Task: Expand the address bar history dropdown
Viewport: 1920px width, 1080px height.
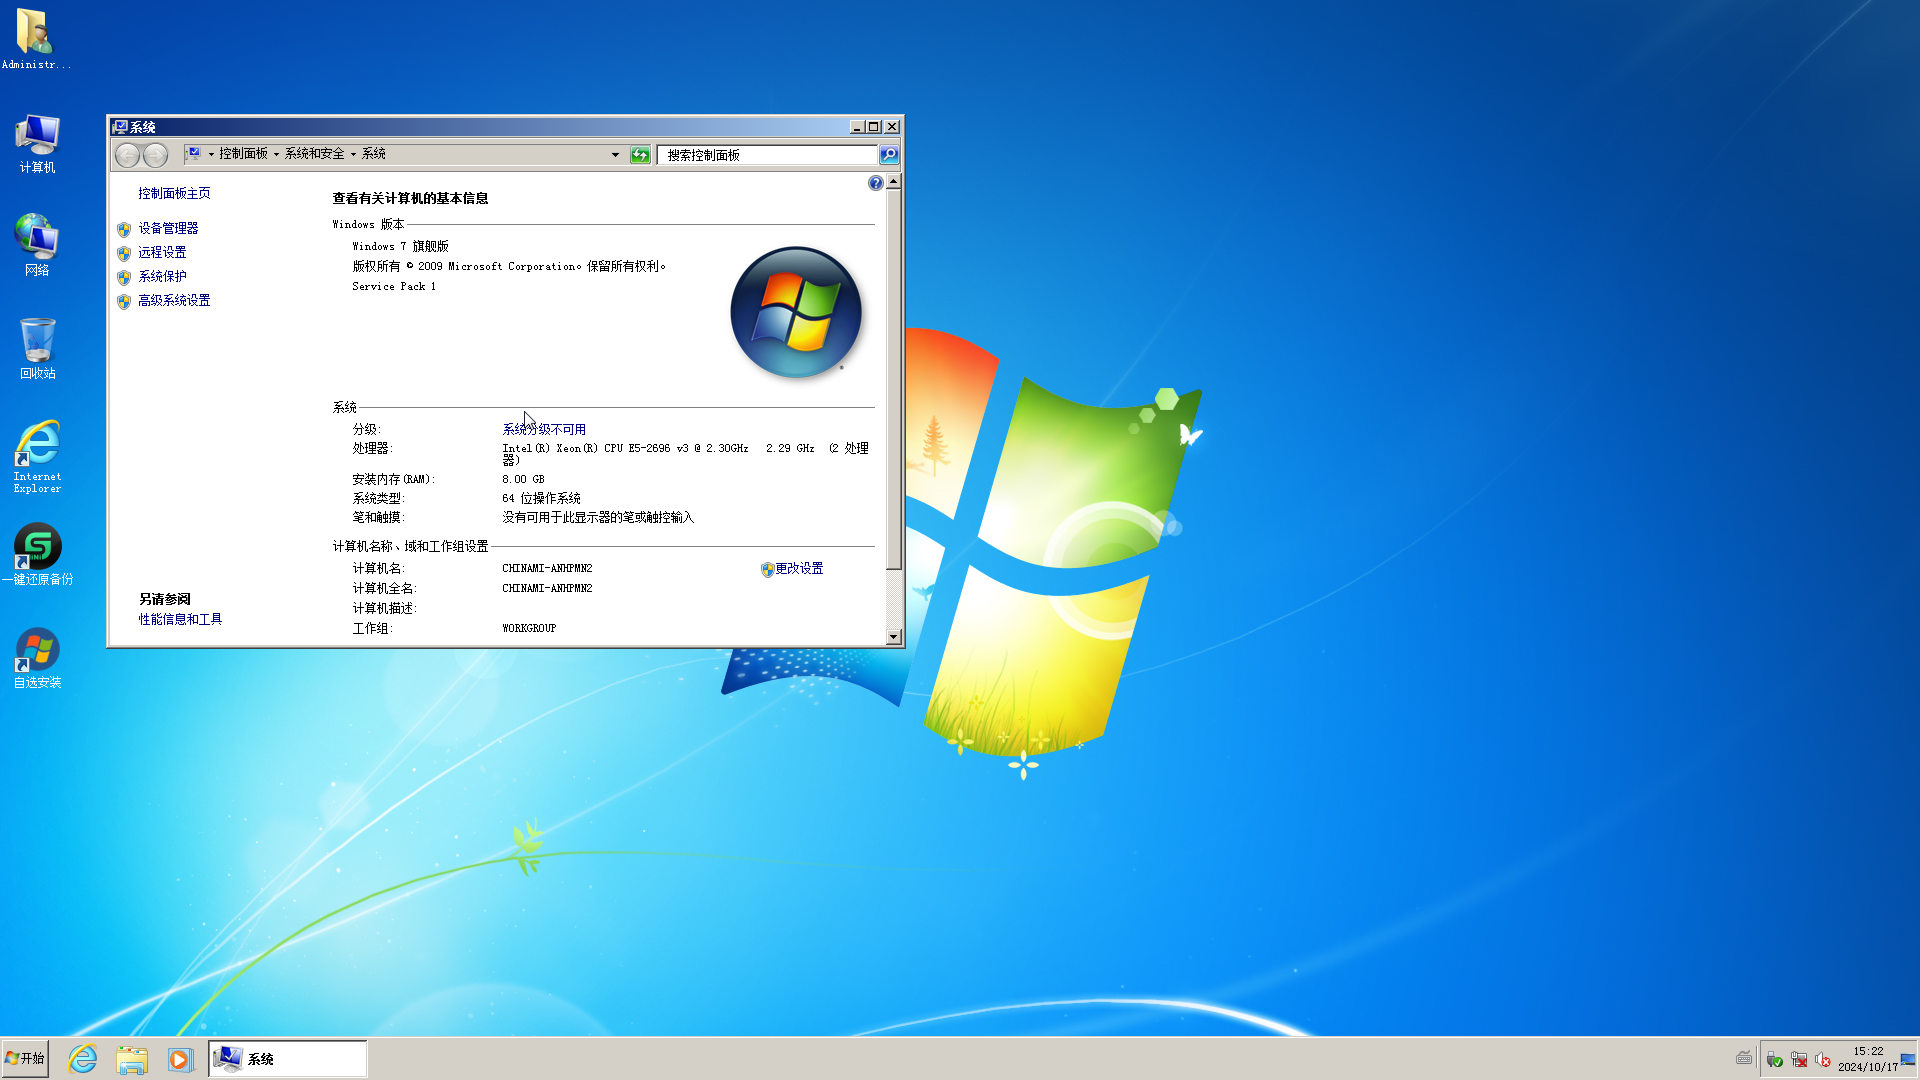Action: point(615,155)
